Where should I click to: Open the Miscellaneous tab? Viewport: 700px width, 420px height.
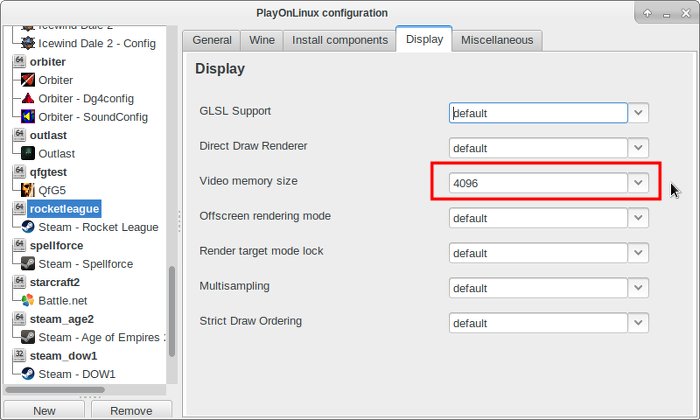pyautogui.click(x=497, y=40)
